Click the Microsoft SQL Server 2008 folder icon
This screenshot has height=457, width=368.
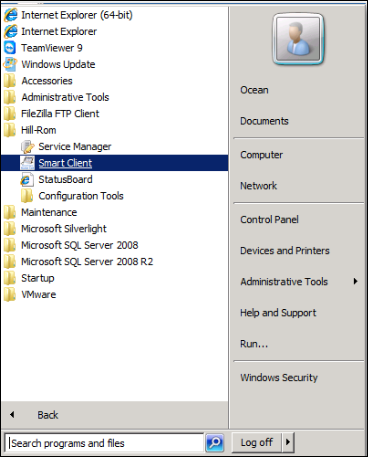(x=10, y=245)
